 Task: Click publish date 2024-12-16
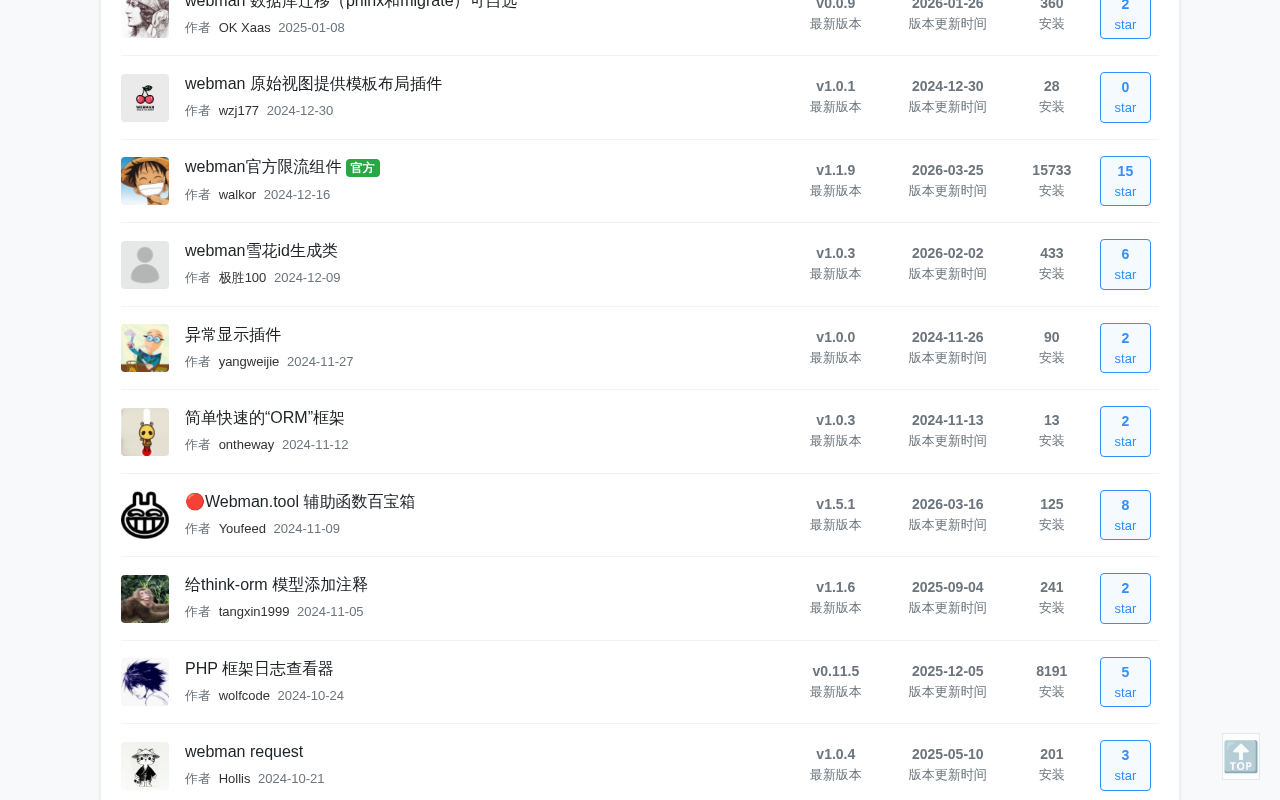297,195
